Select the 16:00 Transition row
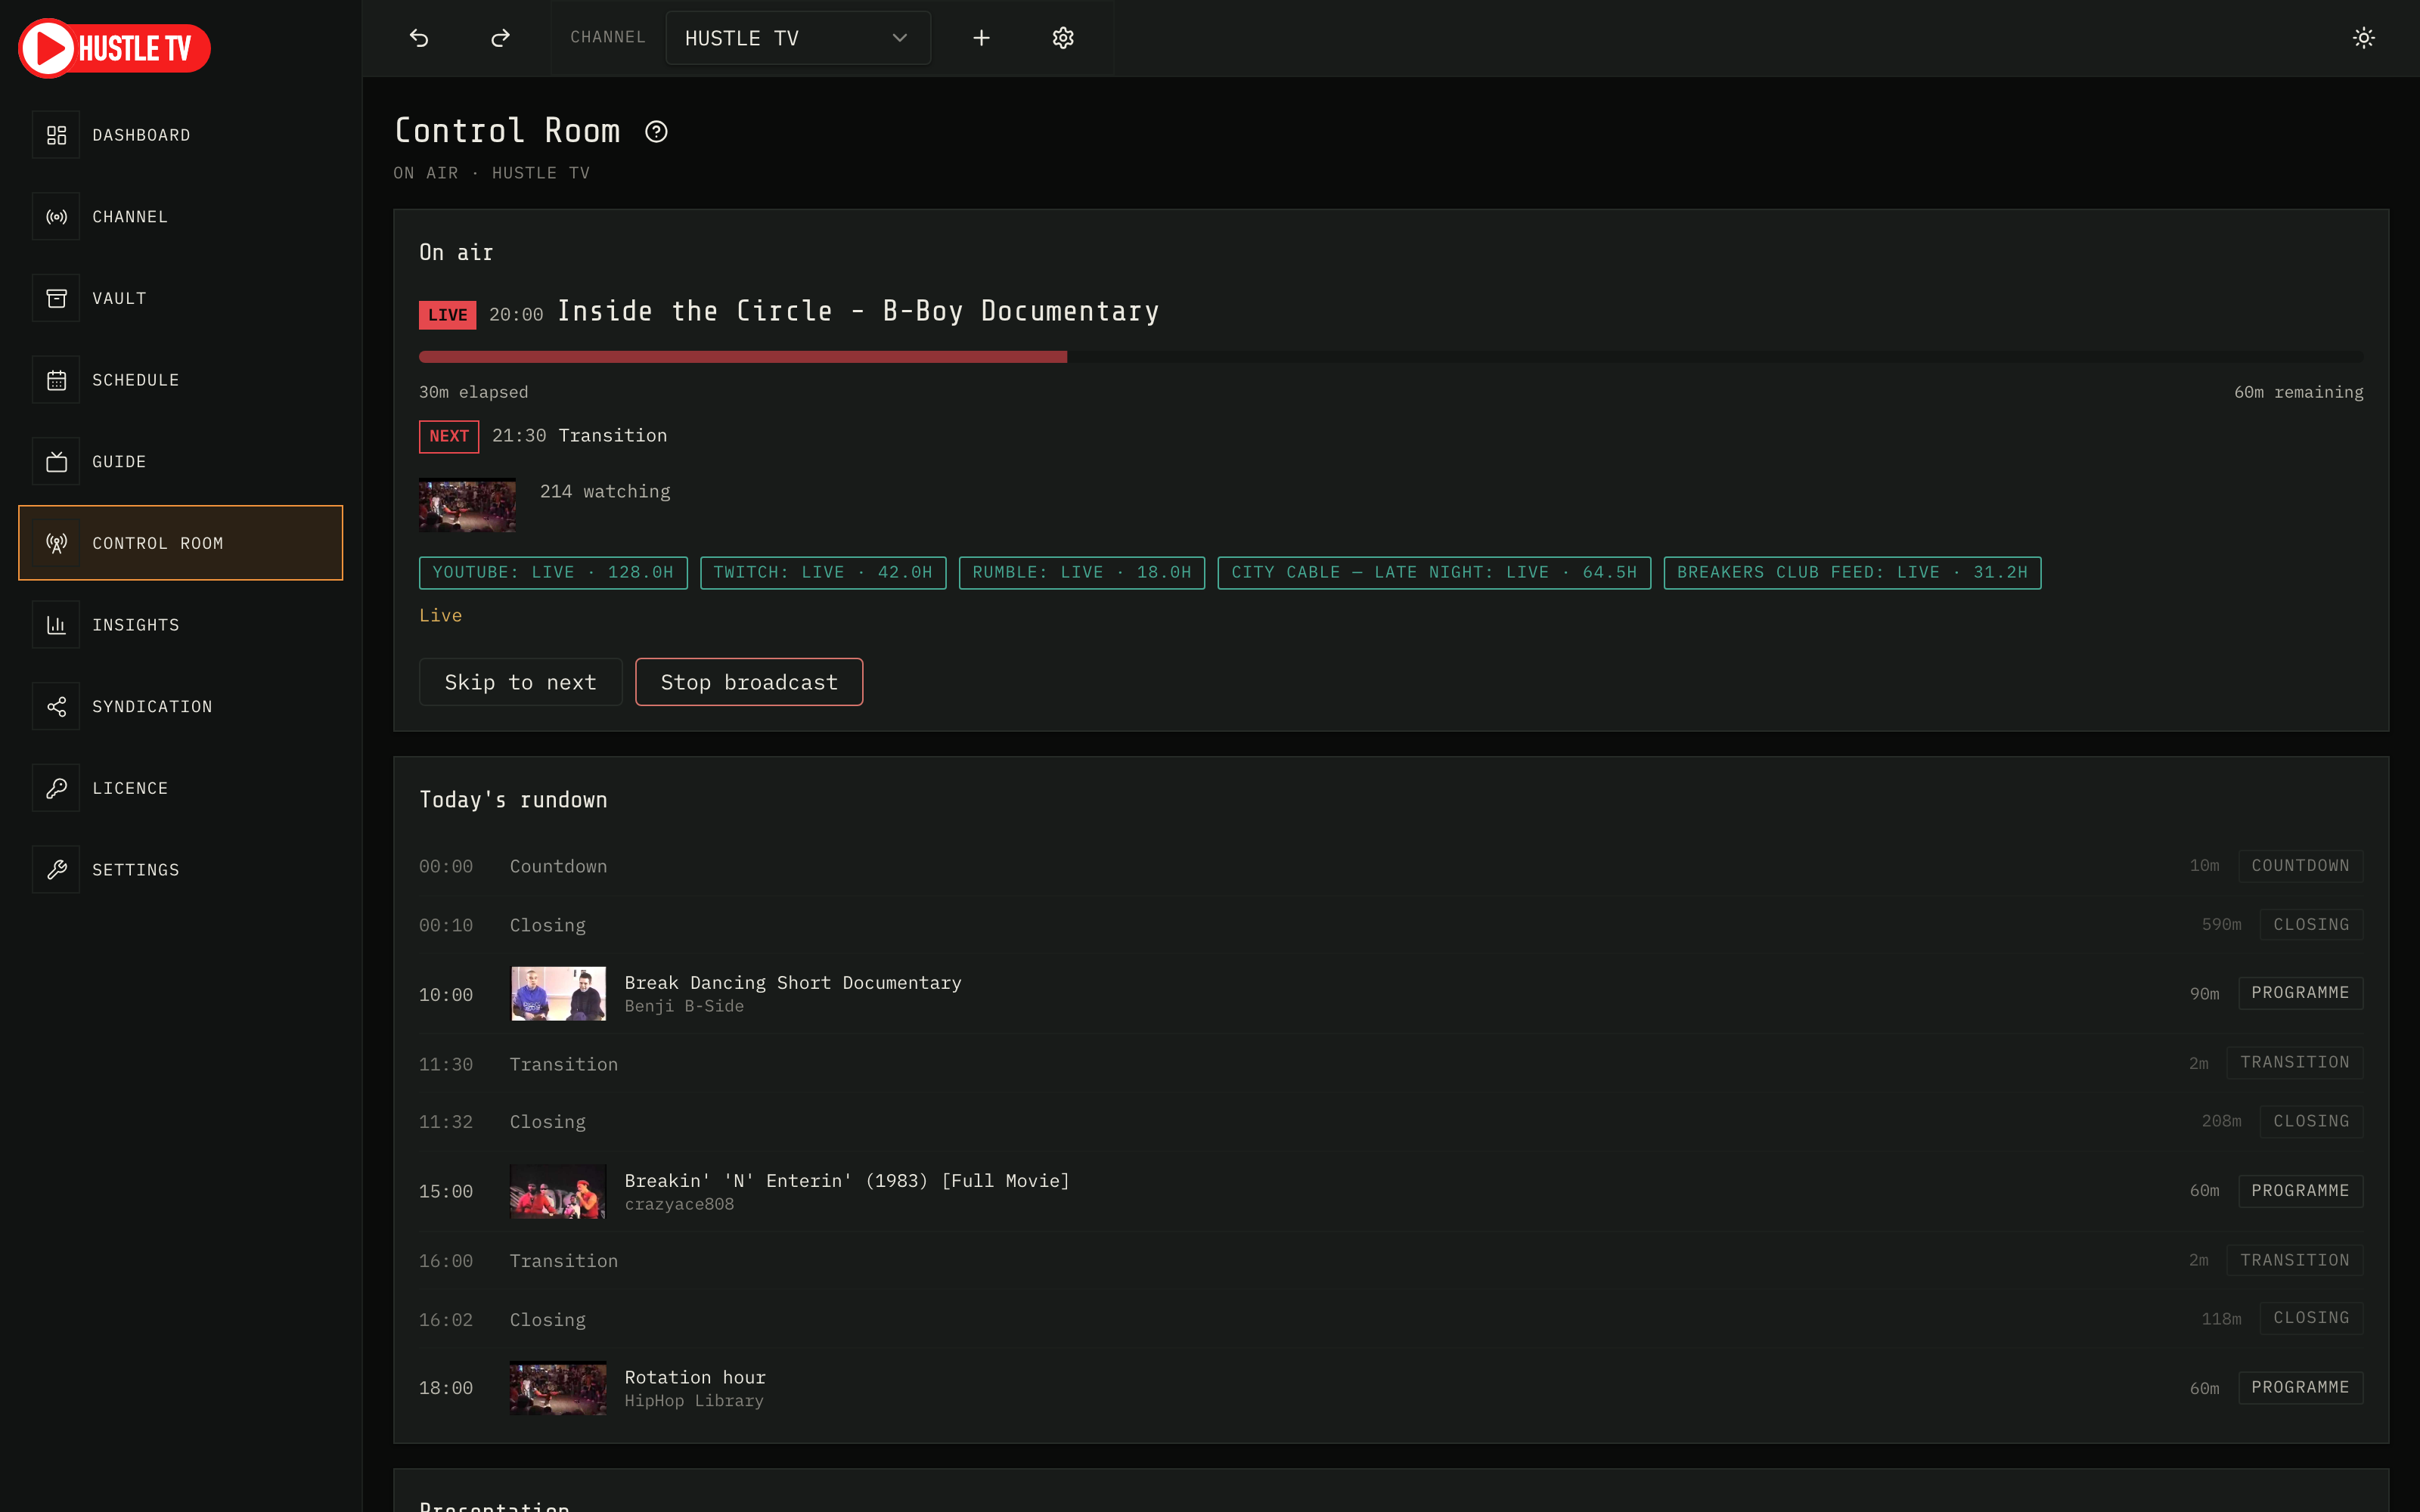The height and width of the screenshot is (1512, 2420). click(1391, 1261)
